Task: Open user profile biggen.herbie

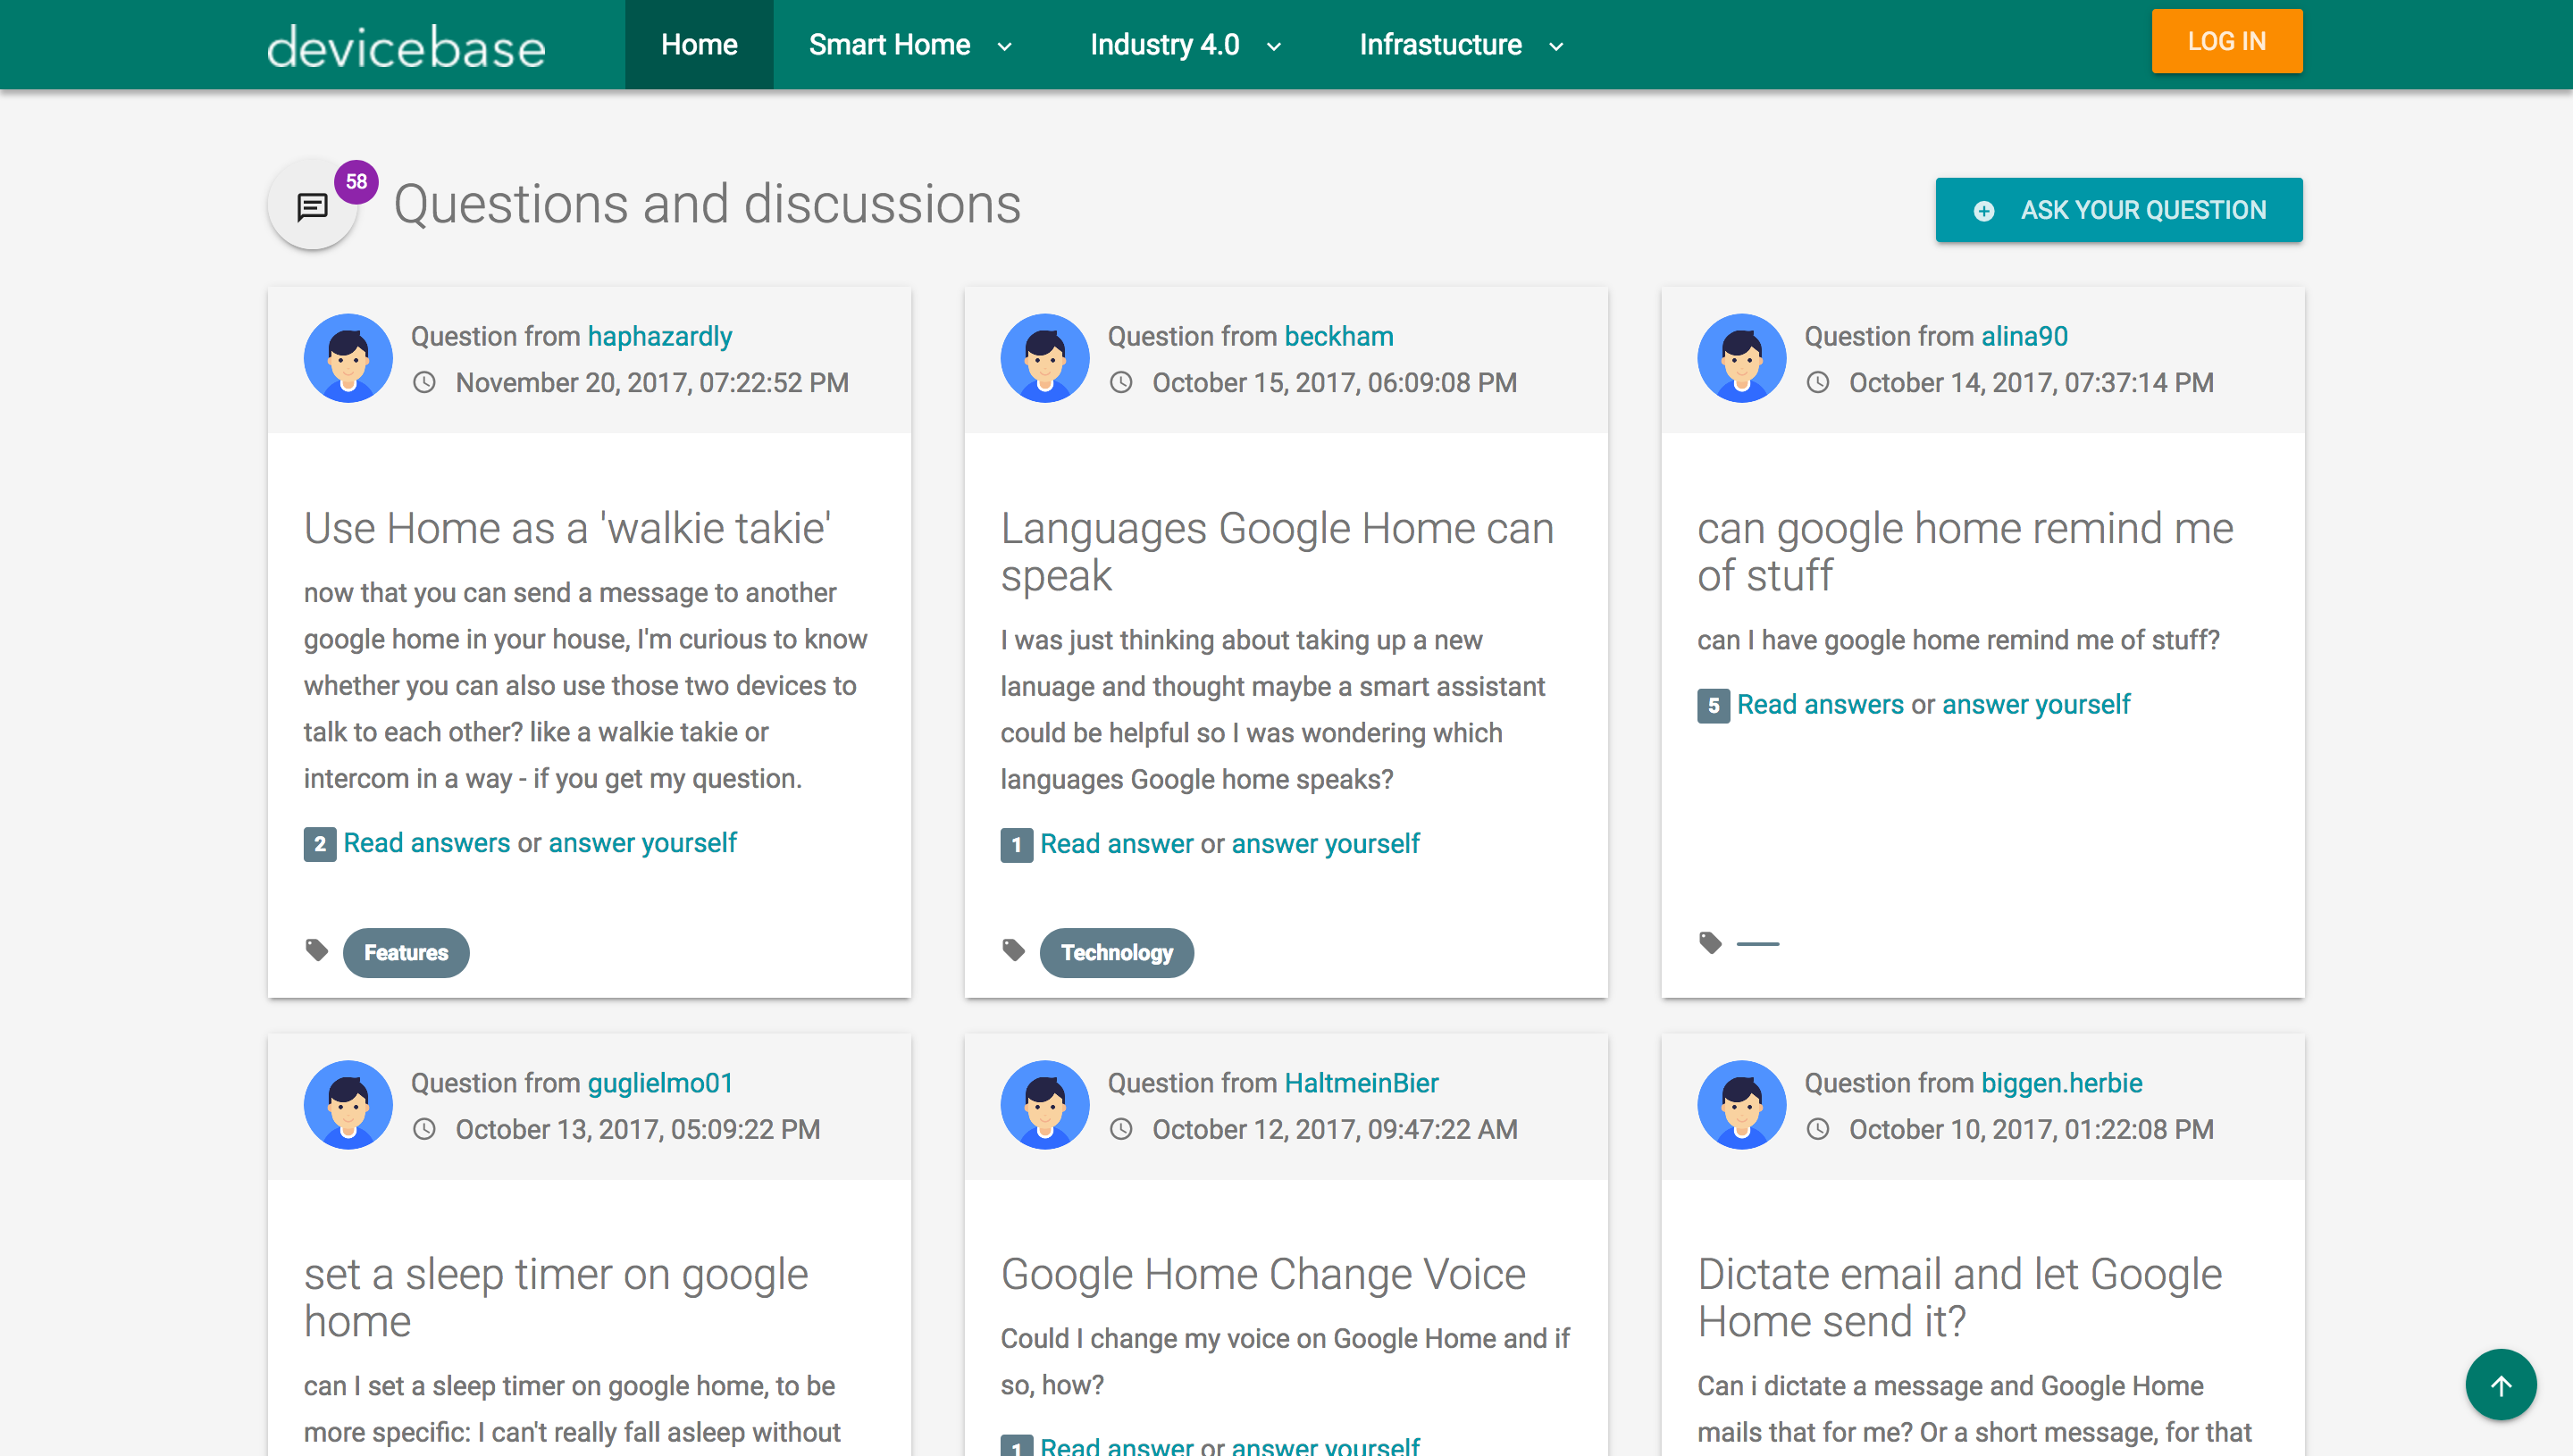Action: click(x=2062, y=1083)
